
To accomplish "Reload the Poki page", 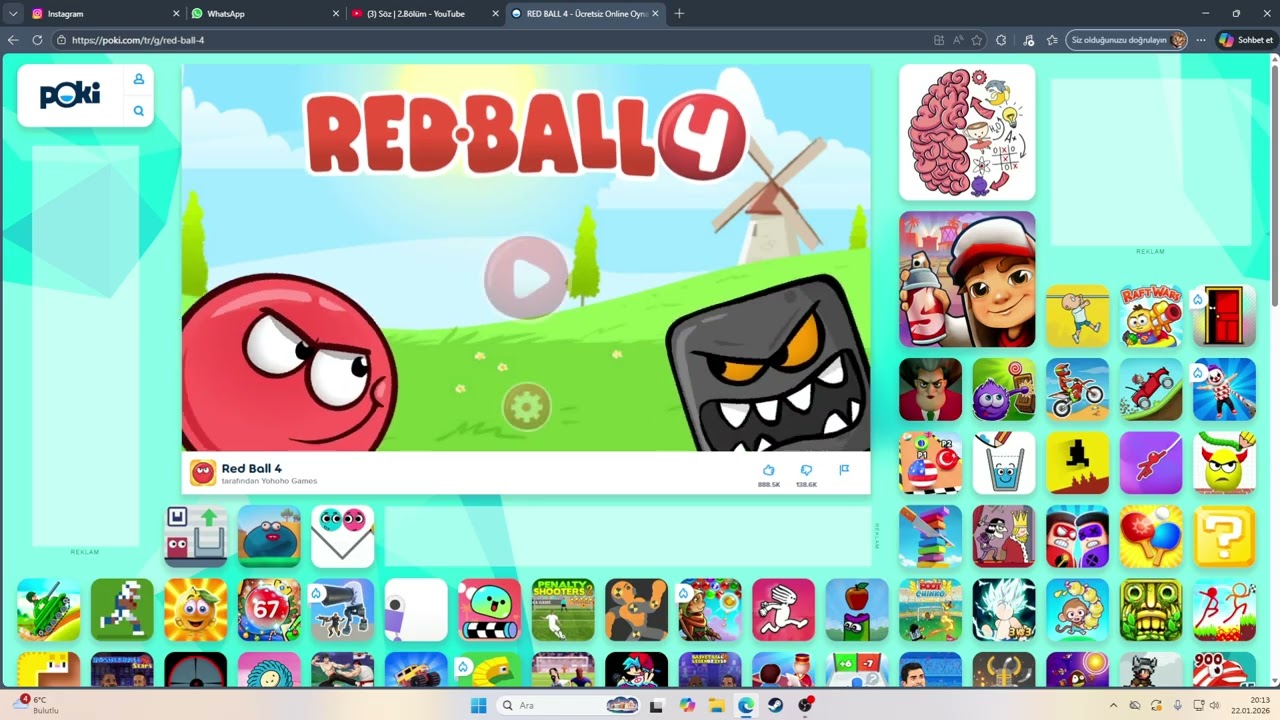I will point(37,40).
